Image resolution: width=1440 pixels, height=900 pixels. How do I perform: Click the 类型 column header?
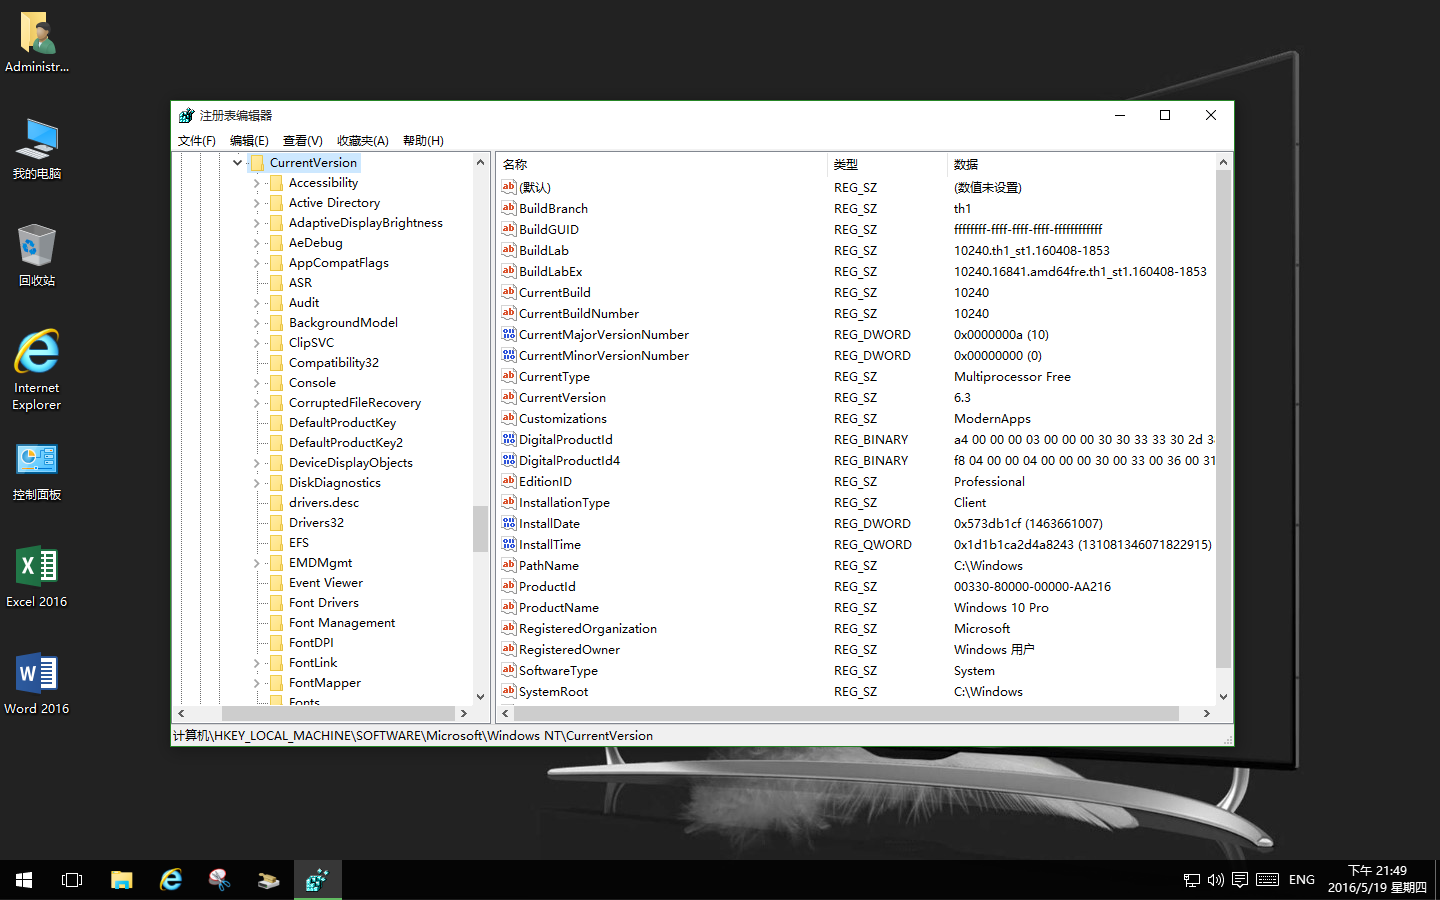[x=887, y=164]
